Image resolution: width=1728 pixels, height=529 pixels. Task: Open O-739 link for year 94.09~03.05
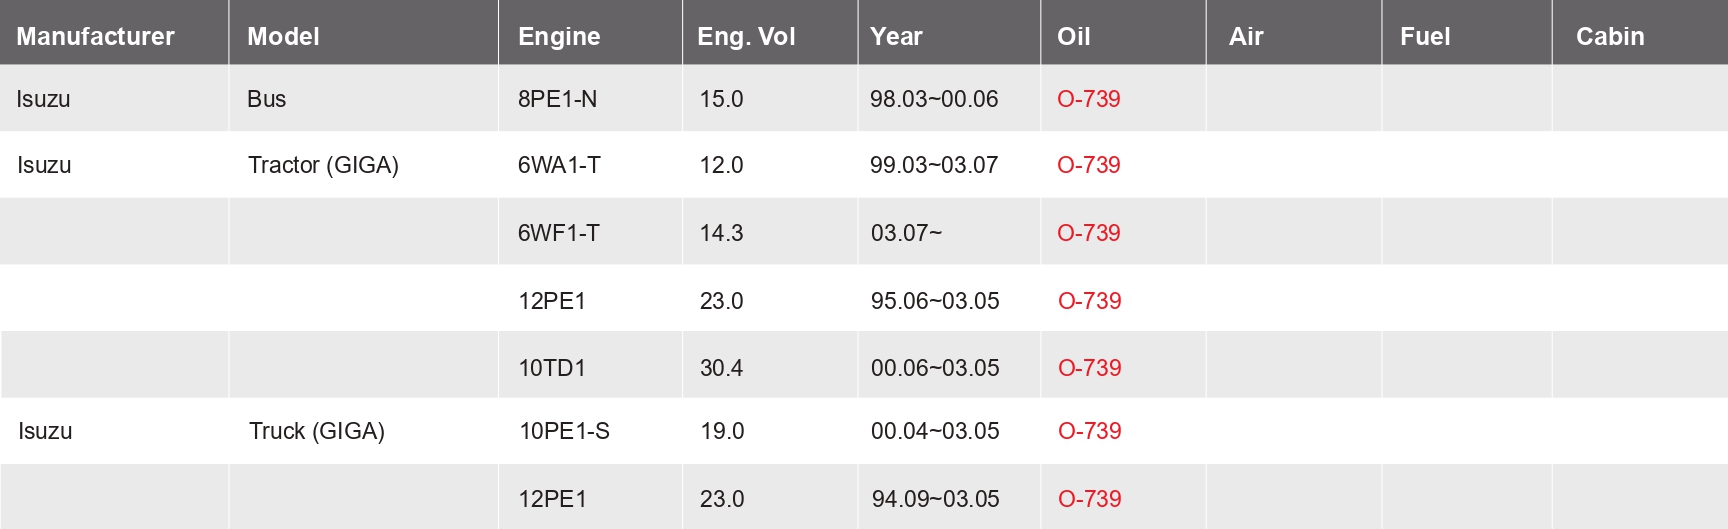[x=1089, y=499]
